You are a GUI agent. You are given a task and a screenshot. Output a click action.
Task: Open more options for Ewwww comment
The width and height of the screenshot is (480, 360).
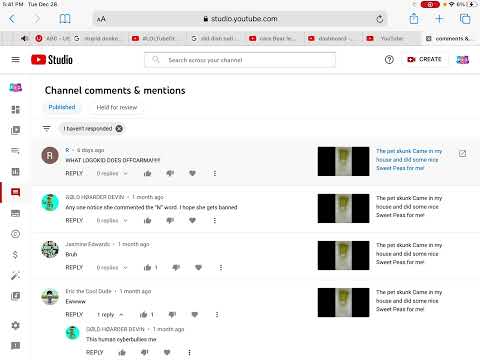coord(217,314)
